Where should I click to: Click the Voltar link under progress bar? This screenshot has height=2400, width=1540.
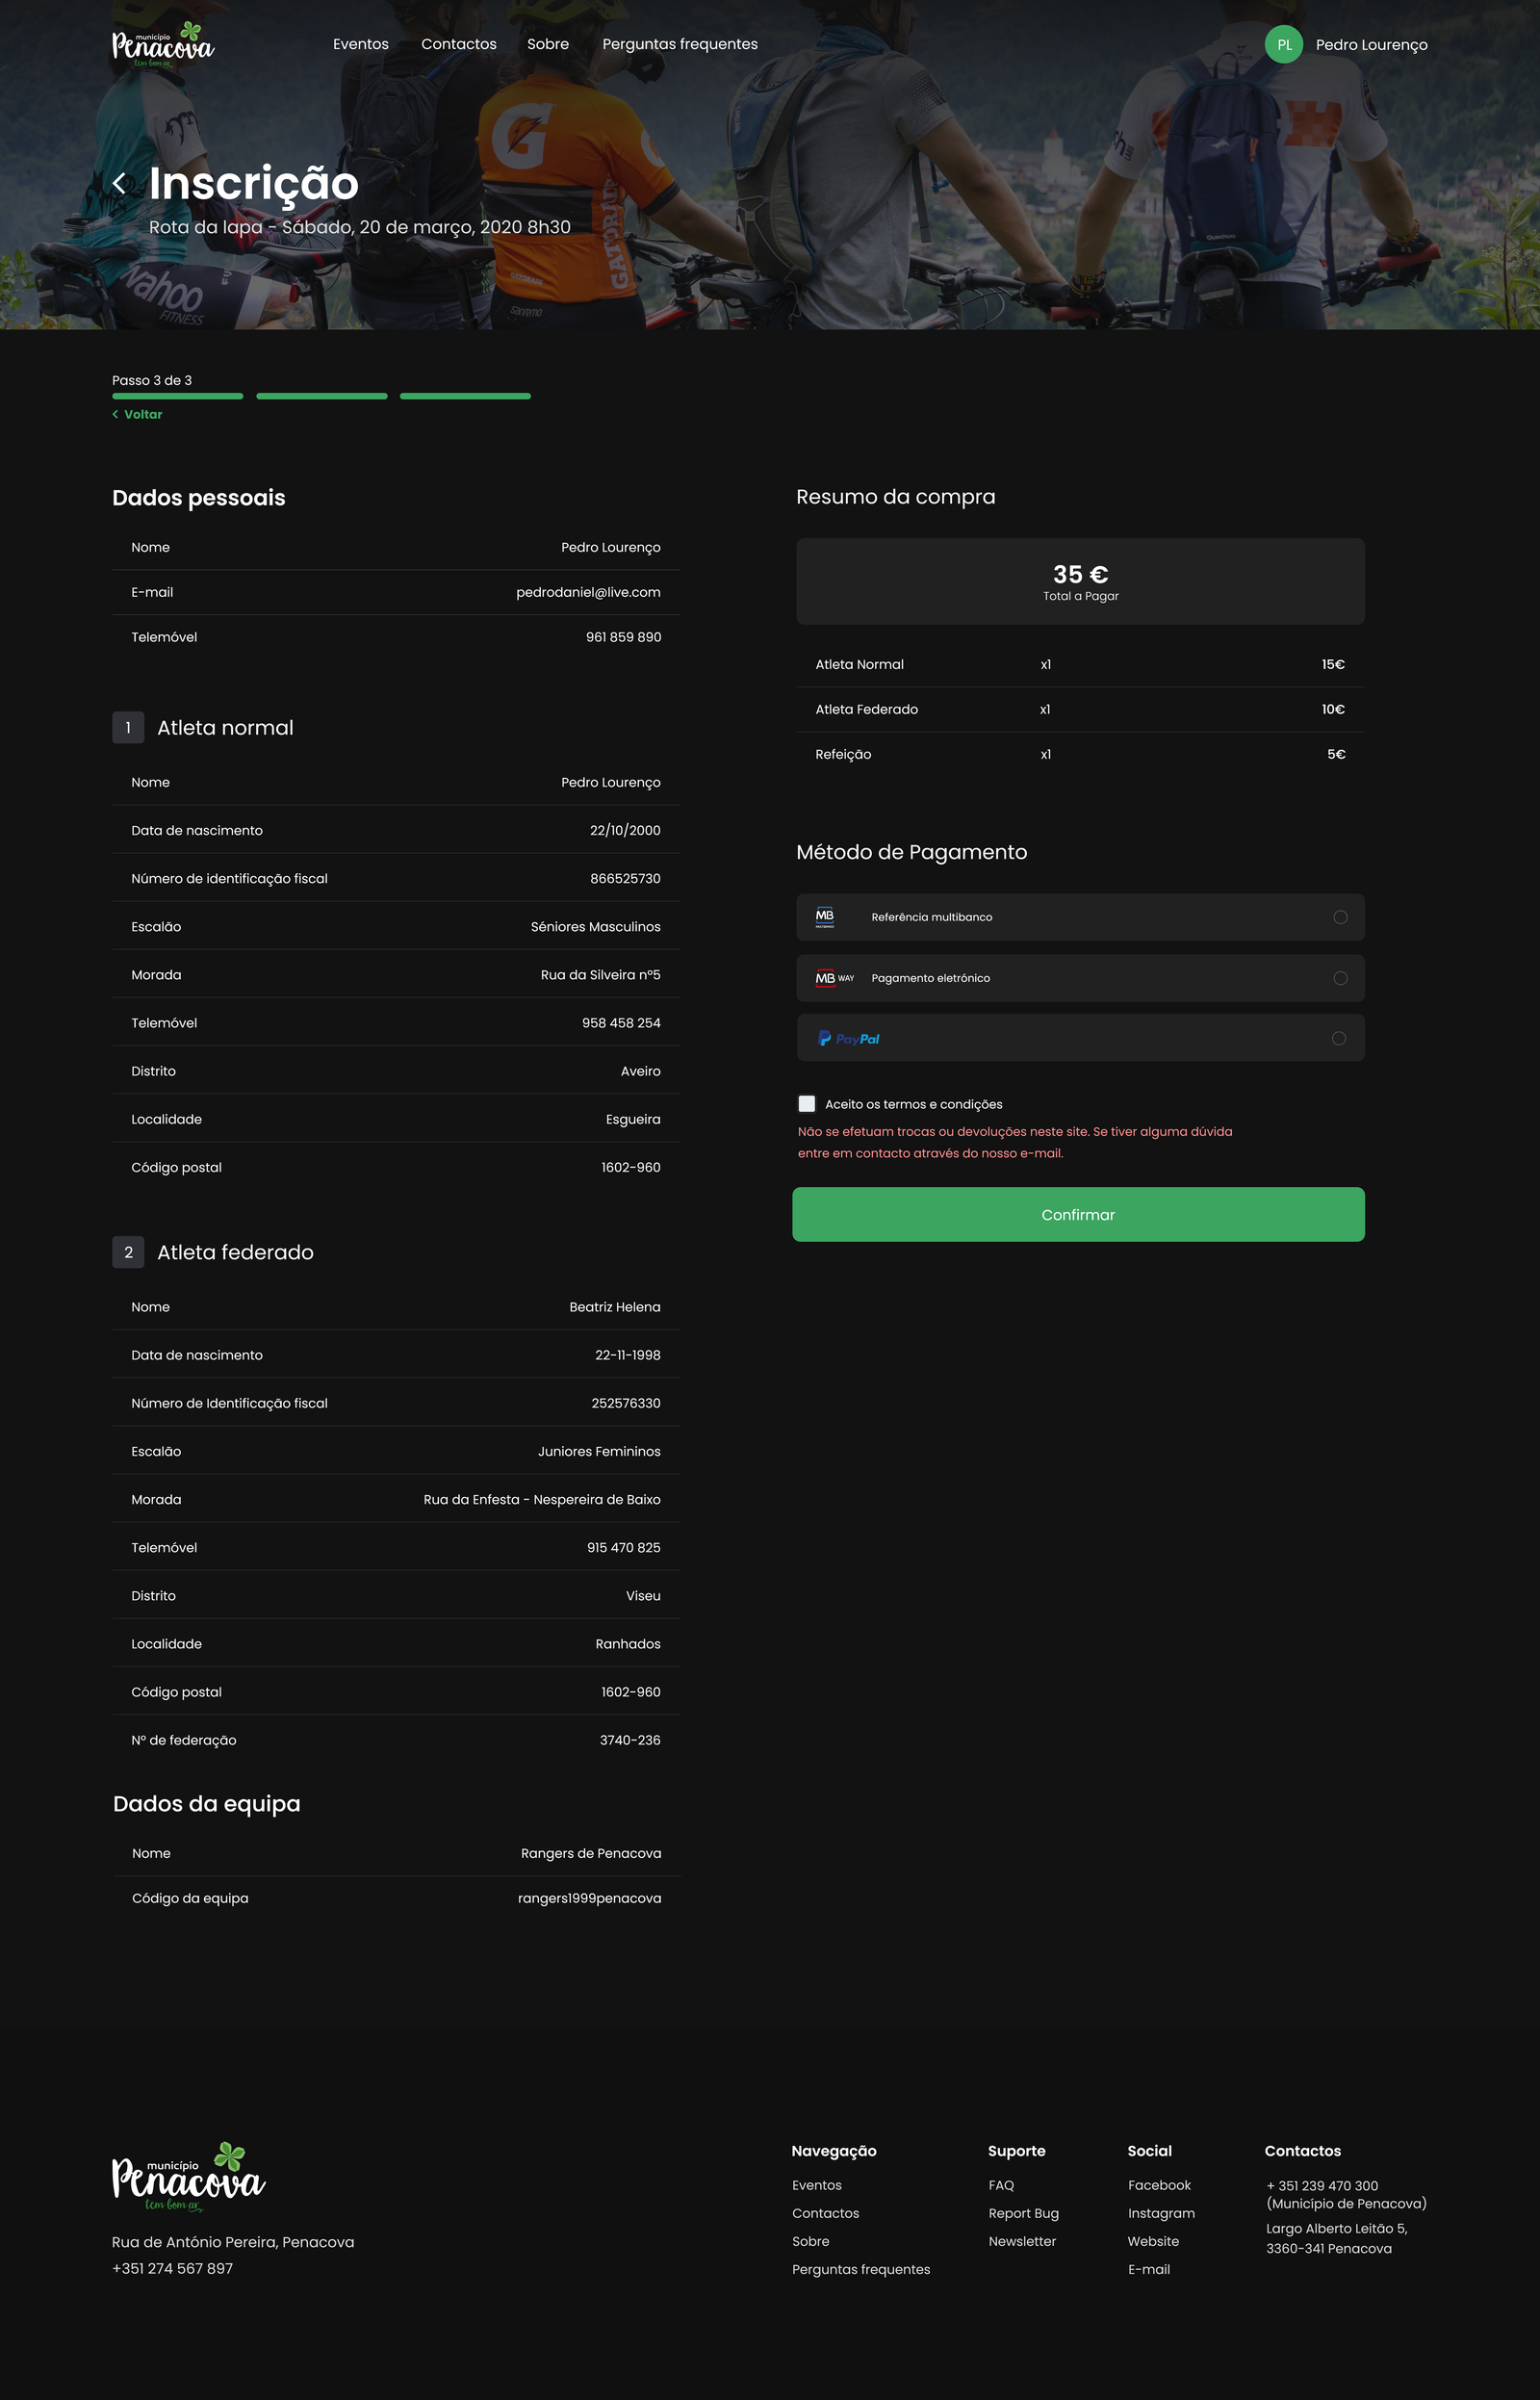point(138,415)
